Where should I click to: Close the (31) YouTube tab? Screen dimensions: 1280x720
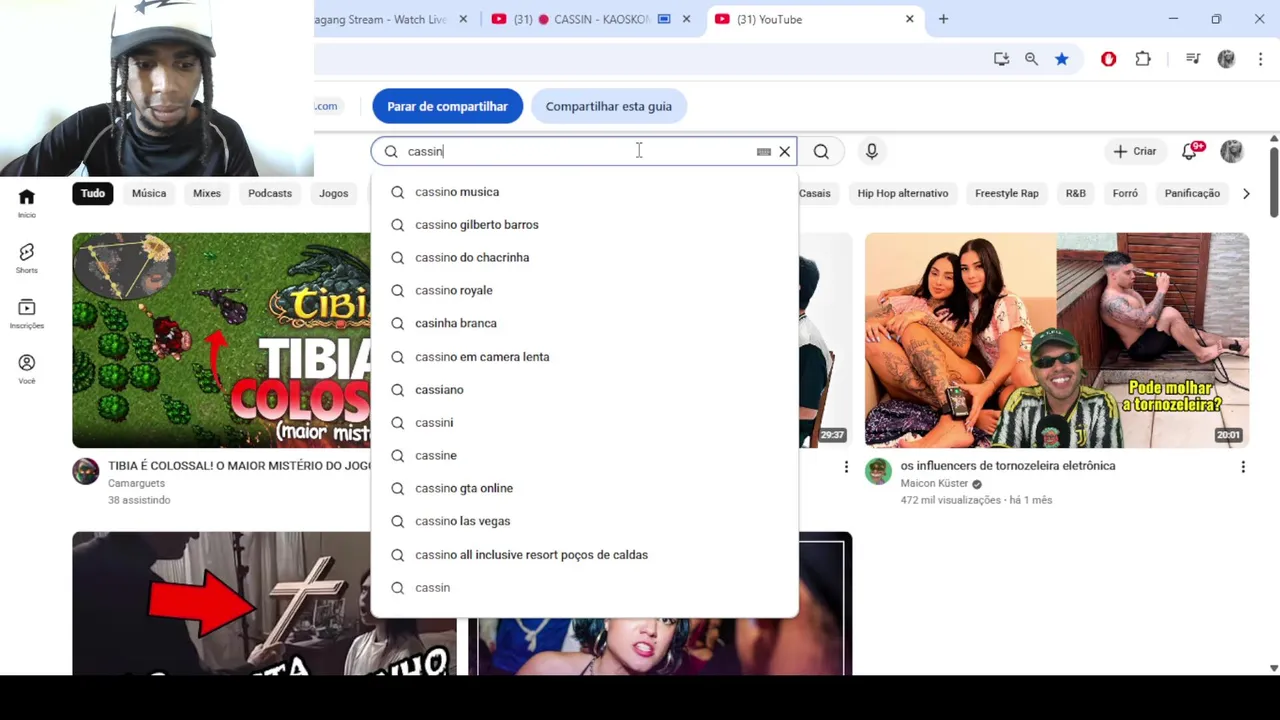click(x=909, y=19)
